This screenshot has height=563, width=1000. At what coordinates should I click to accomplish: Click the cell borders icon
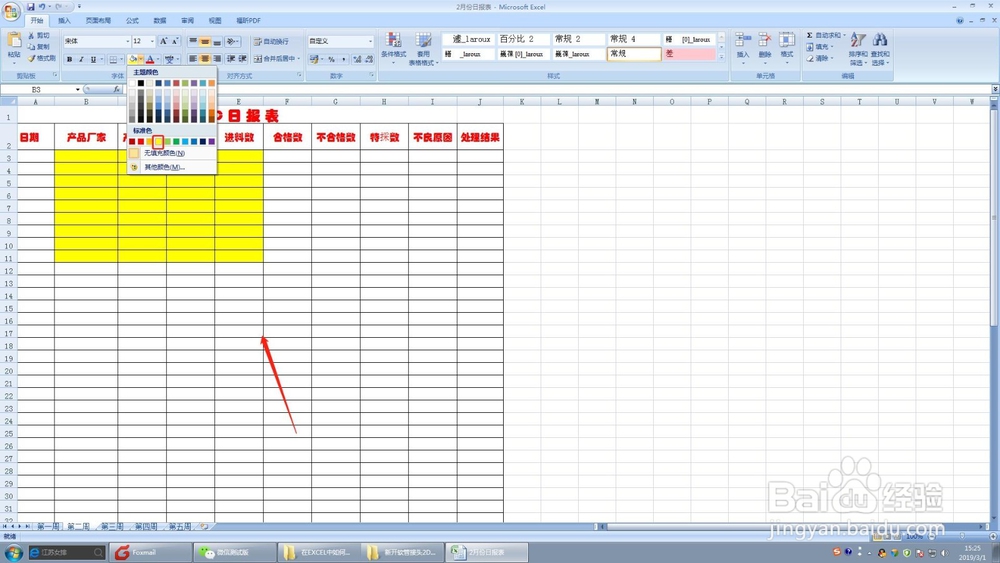113,59
